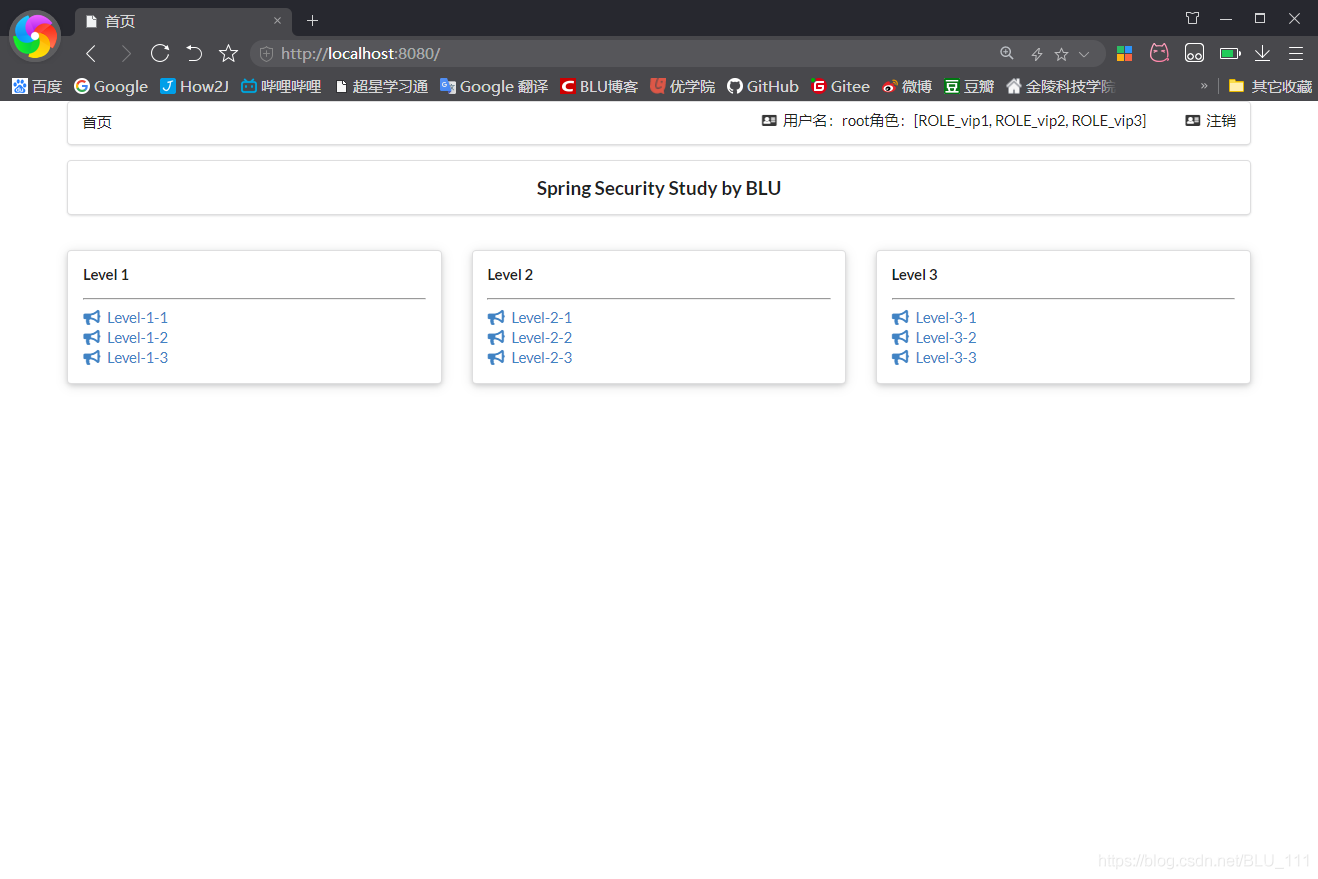Screen dimensions: 1318x879
Task: Toggle the zoom magnifier in the address bar
Action: (1006, 53)
